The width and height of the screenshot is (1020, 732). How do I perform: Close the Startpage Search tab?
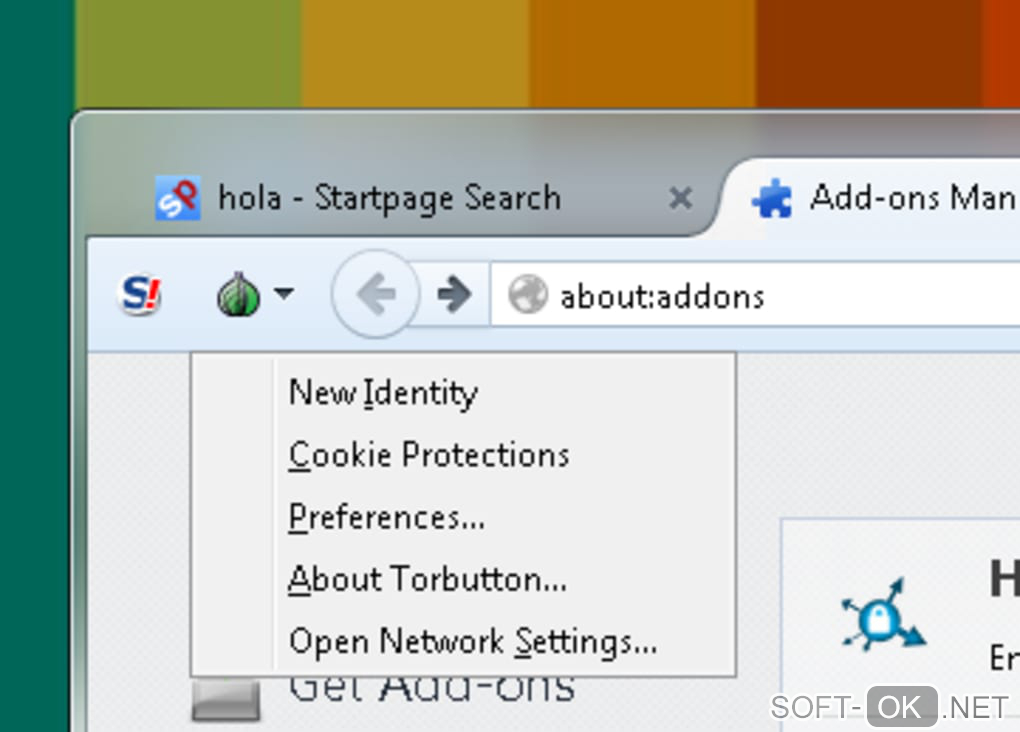(x=680, y=198)
